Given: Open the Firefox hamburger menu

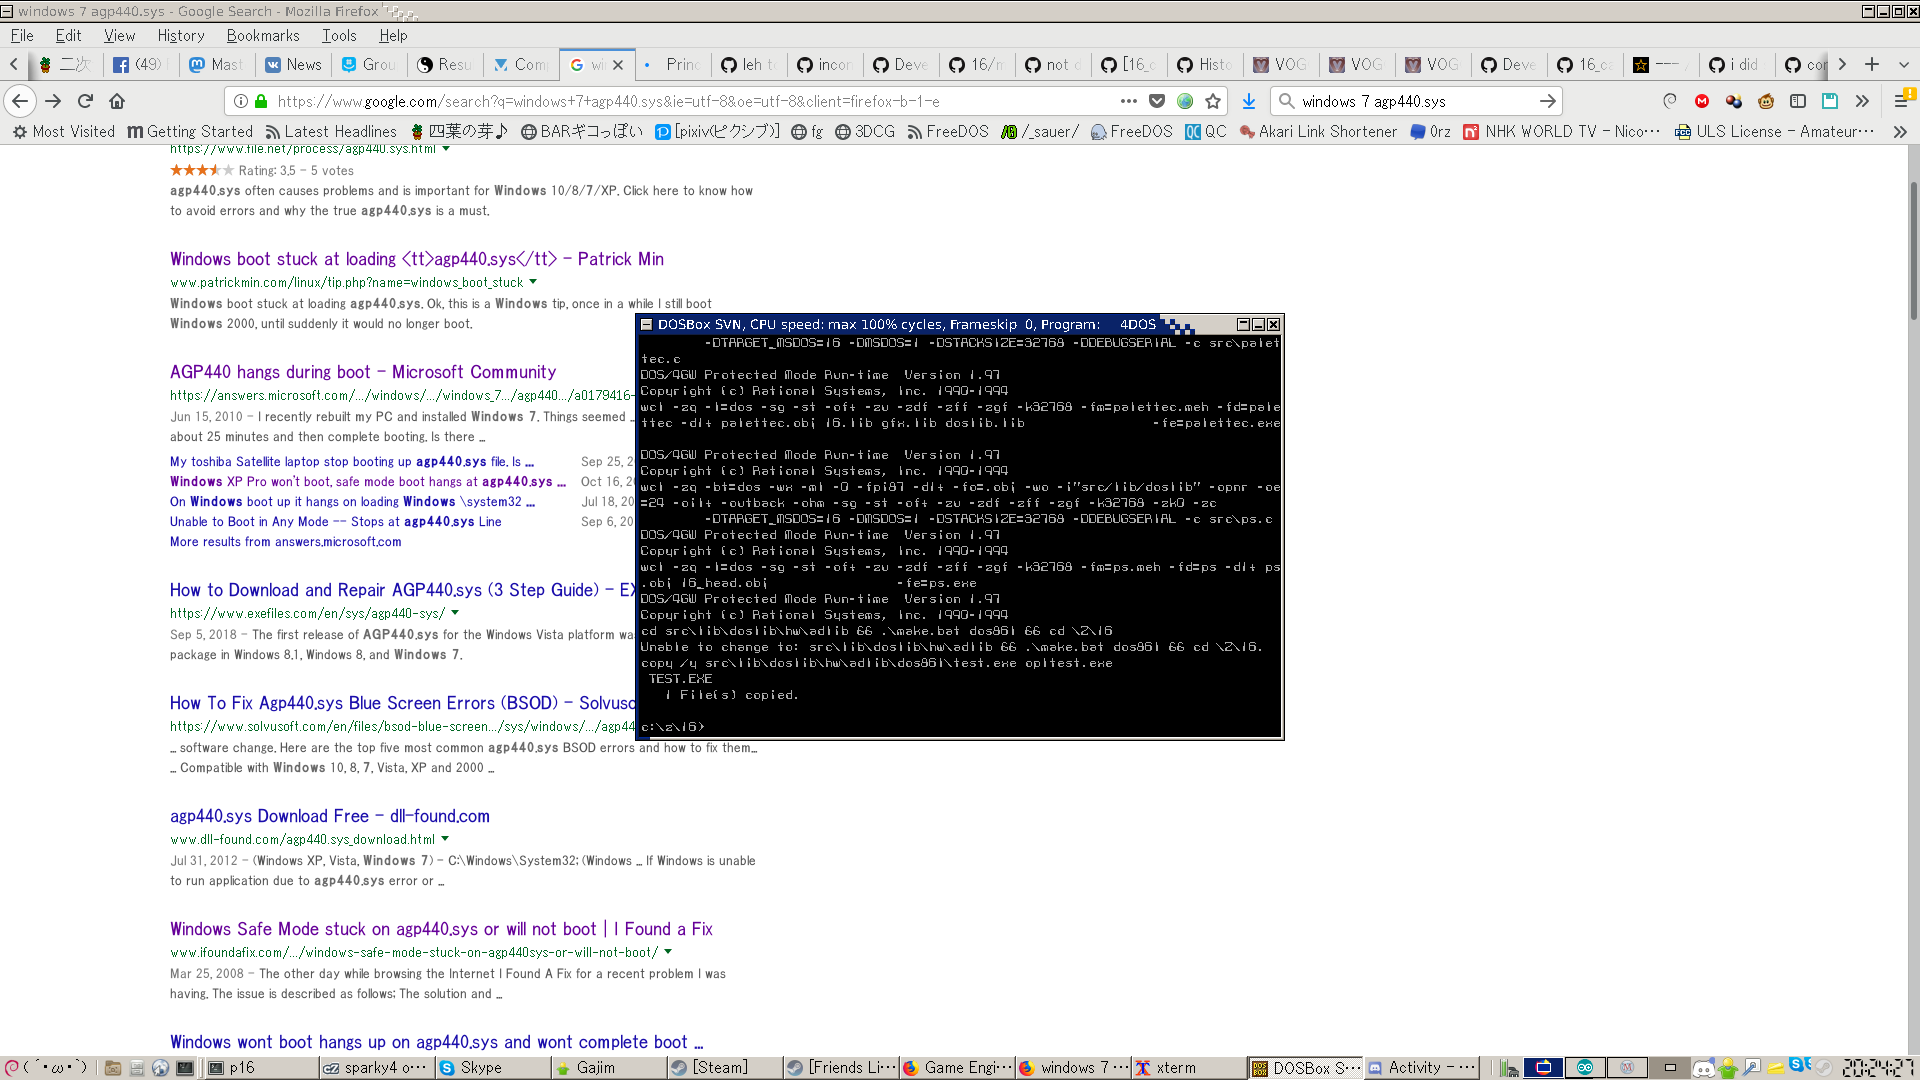Looking at the screenshot, I should click(1900, 101).
